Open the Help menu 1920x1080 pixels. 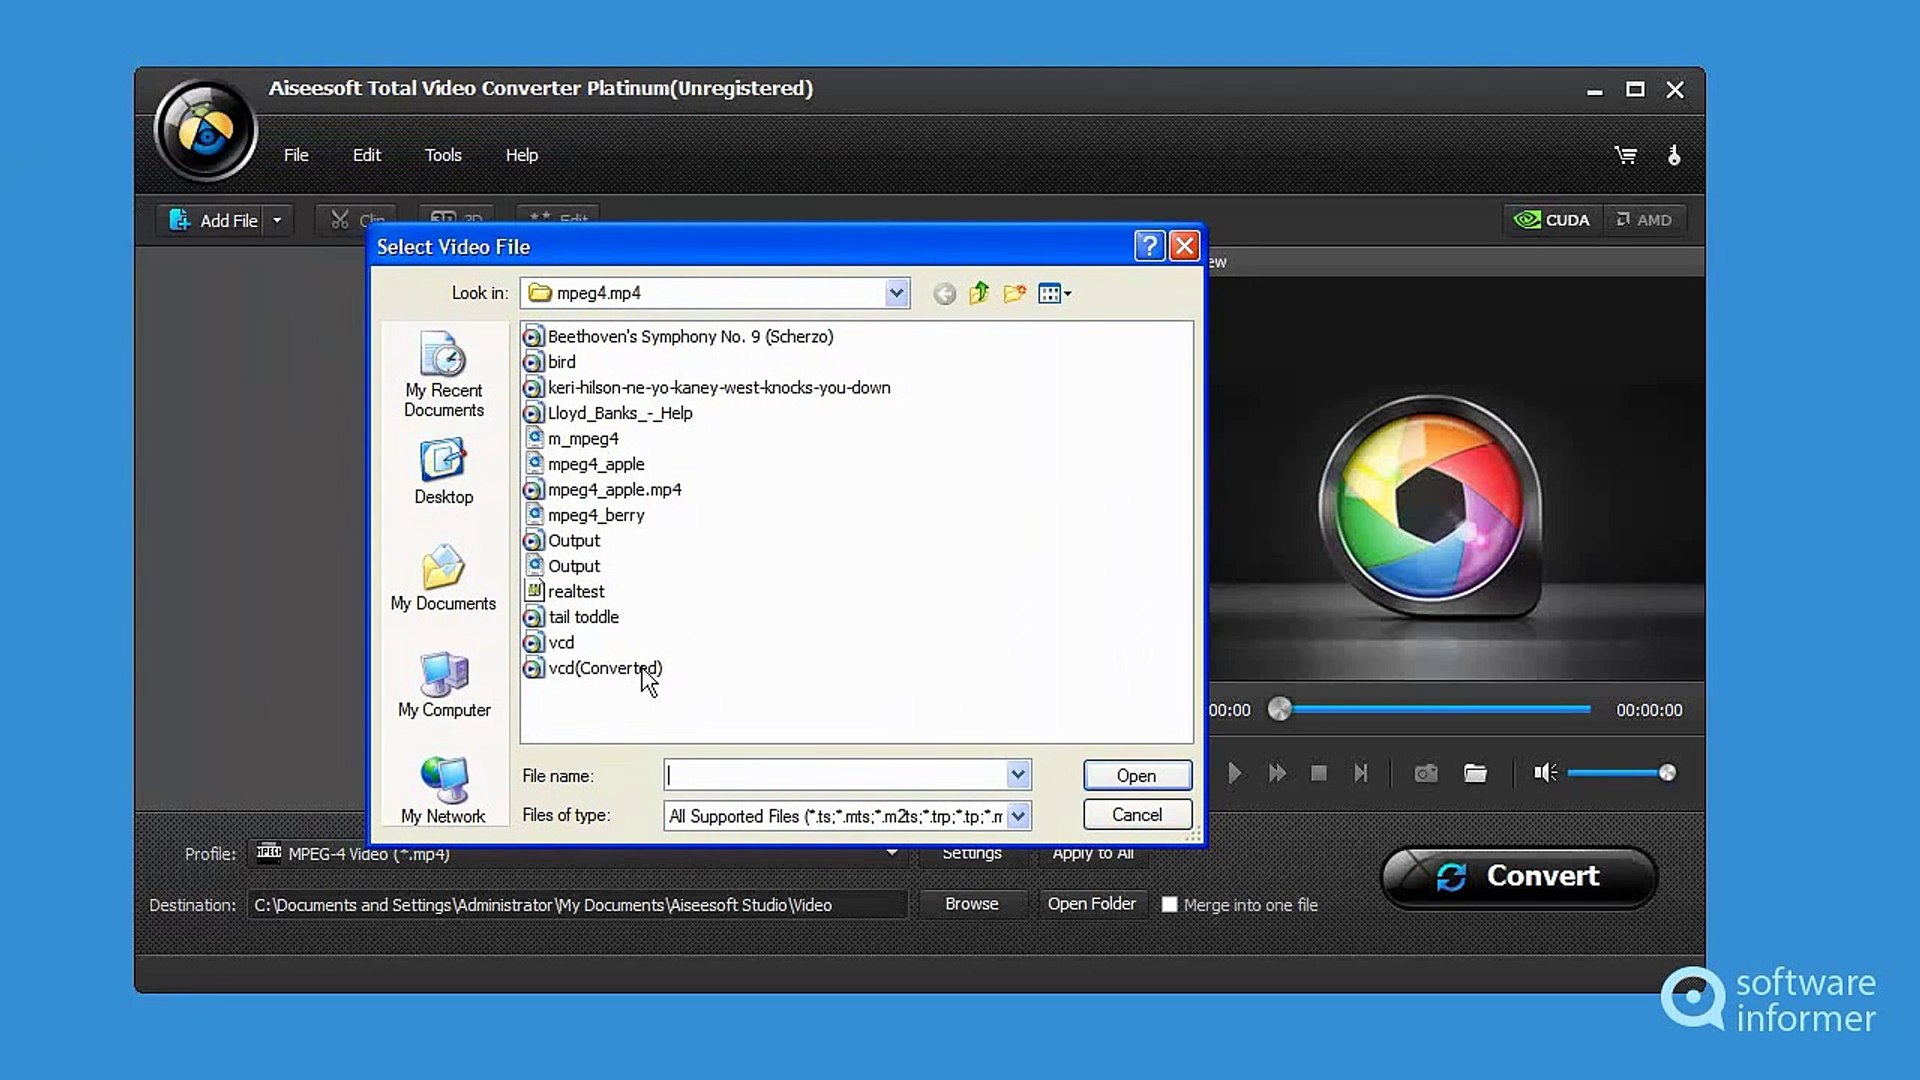[x=522, y=155]
